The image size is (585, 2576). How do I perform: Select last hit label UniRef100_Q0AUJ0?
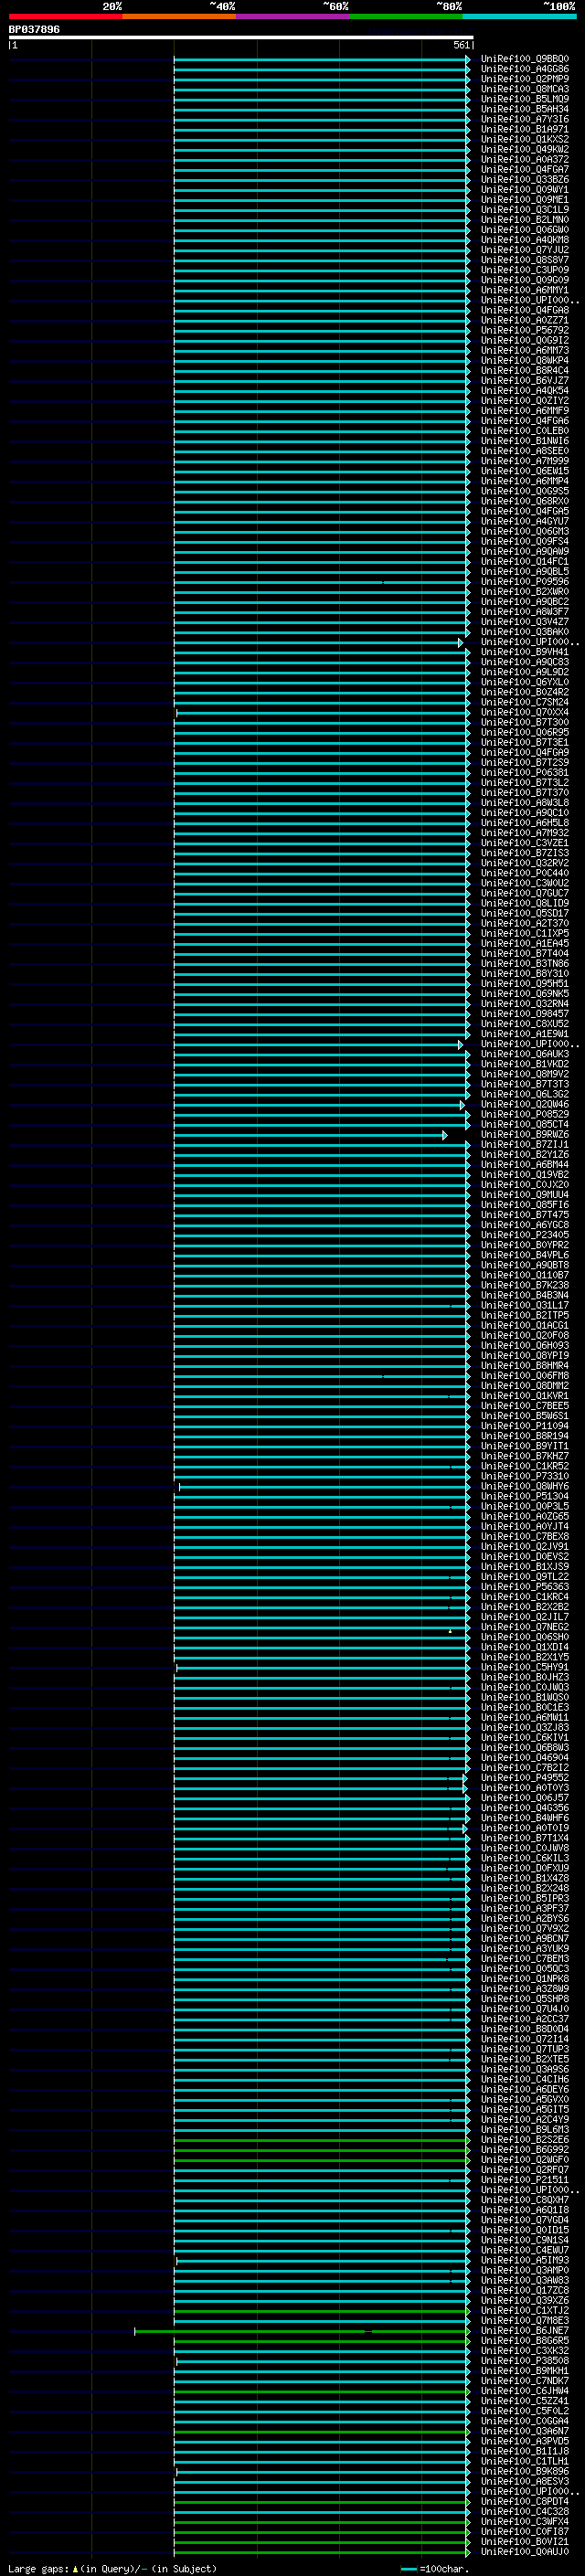tap(525, 2552)
